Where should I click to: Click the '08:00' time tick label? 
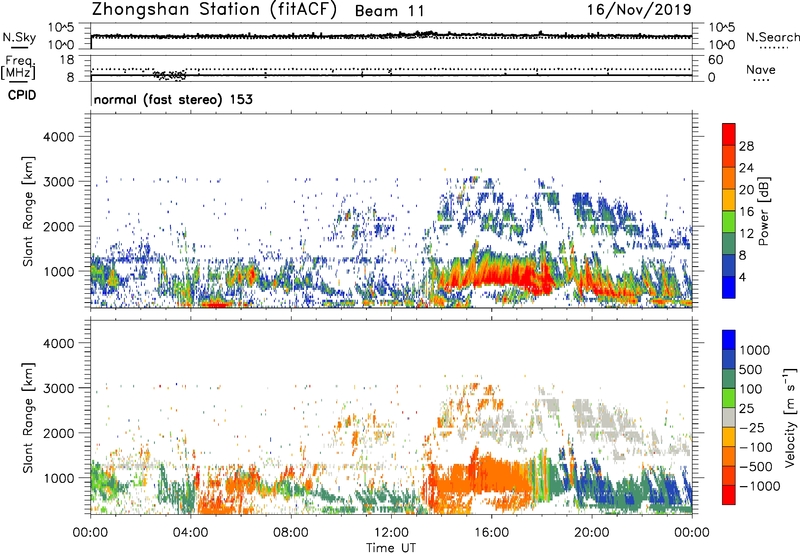click(x=291, y=533)
